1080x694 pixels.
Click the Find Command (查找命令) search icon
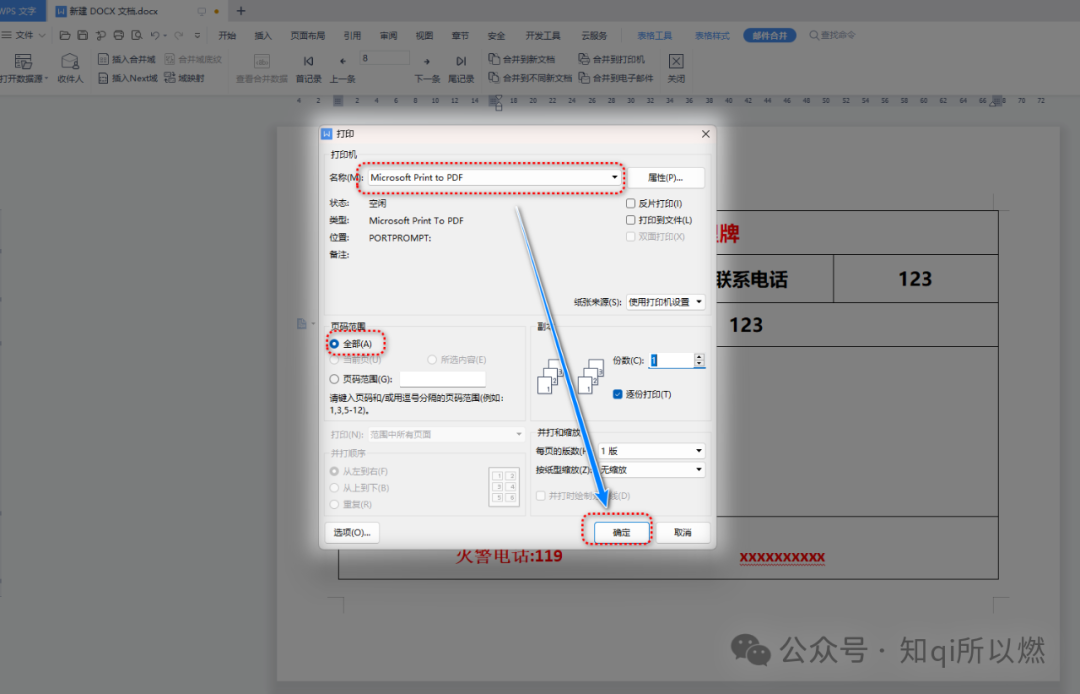pyautogui.click(x=814, y=35)
